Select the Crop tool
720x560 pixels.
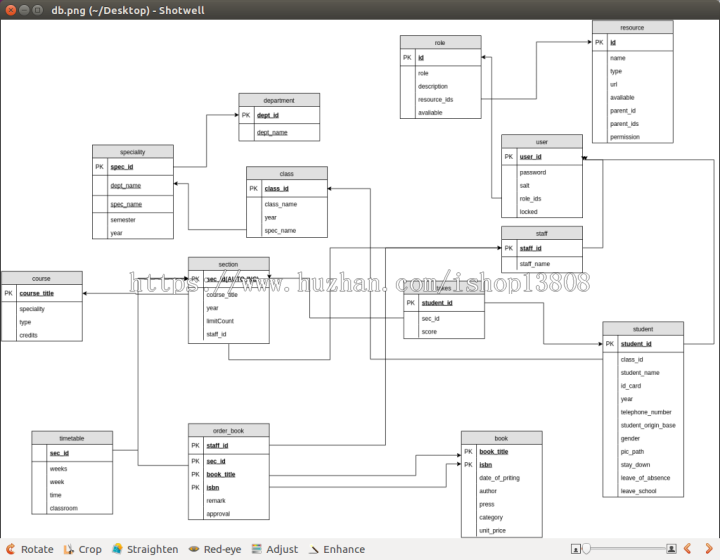coord(82,549)
